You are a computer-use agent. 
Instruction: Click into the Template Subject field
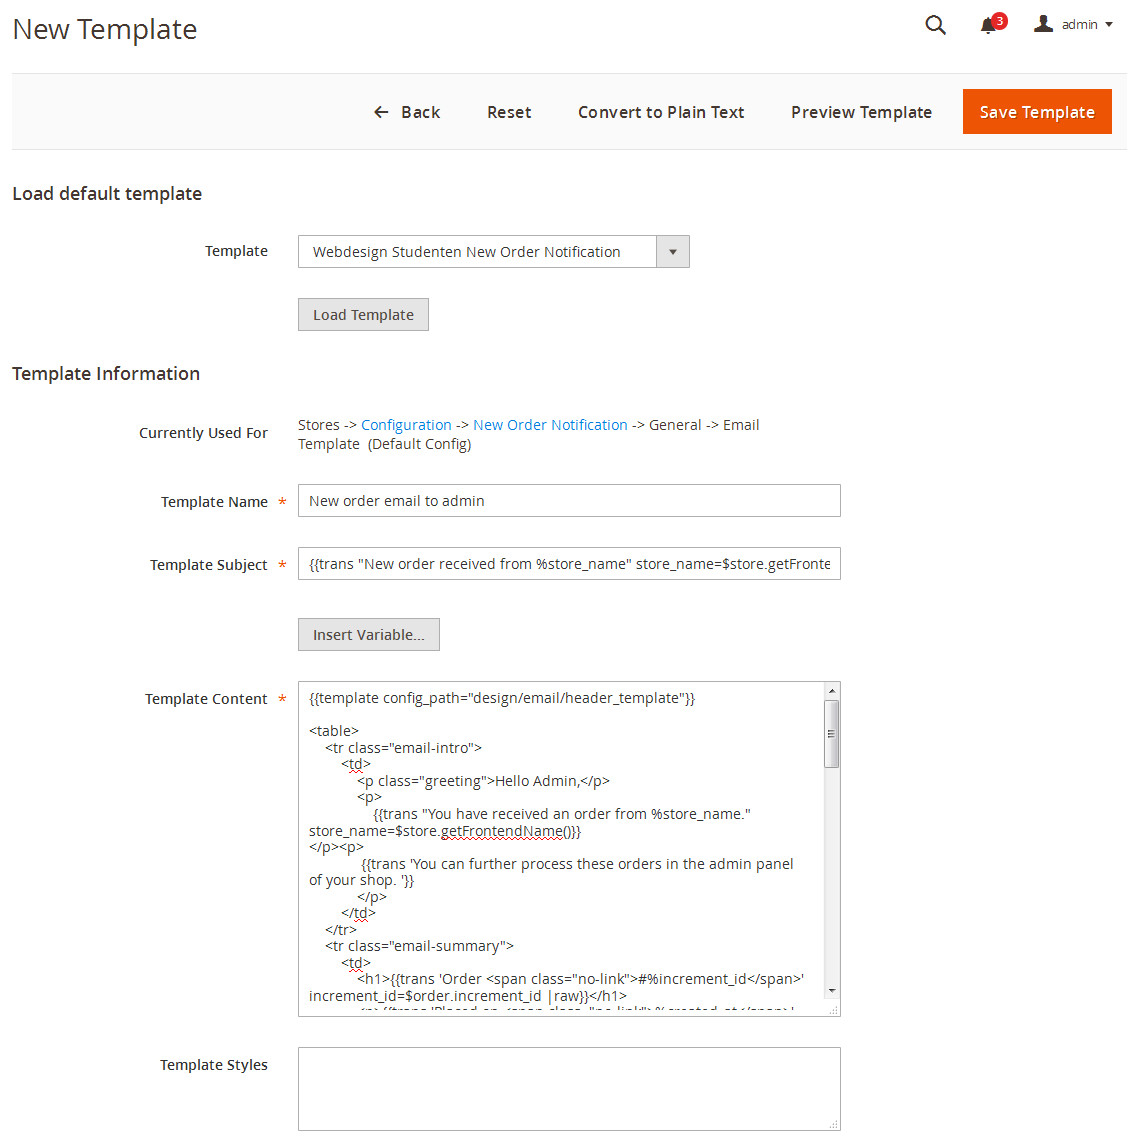[x=569, y=564]
